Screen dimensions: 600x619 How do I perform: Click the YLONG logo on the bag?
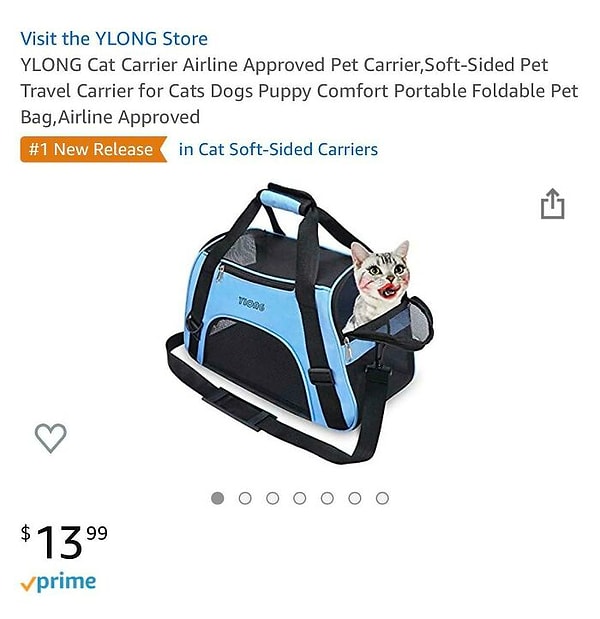click(x=251, y=304)
